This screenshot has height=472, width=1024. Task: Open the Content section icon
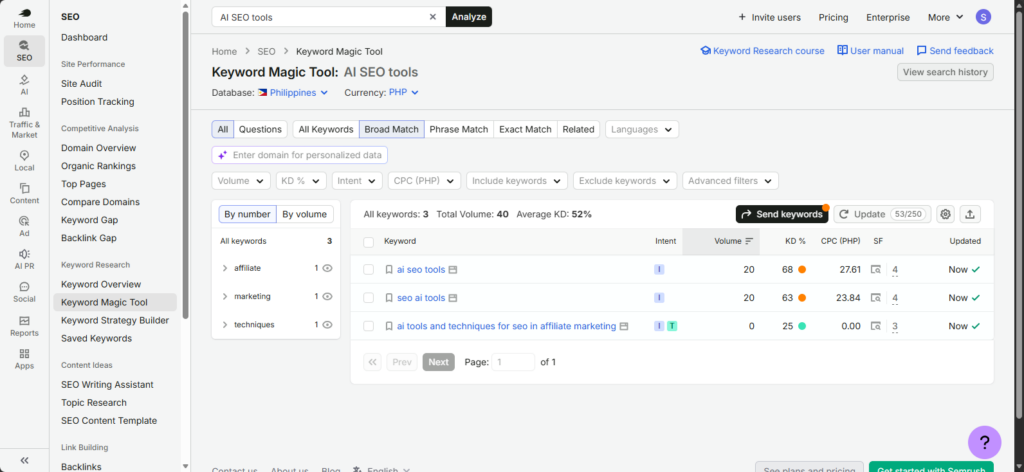(x=24, y=193)
